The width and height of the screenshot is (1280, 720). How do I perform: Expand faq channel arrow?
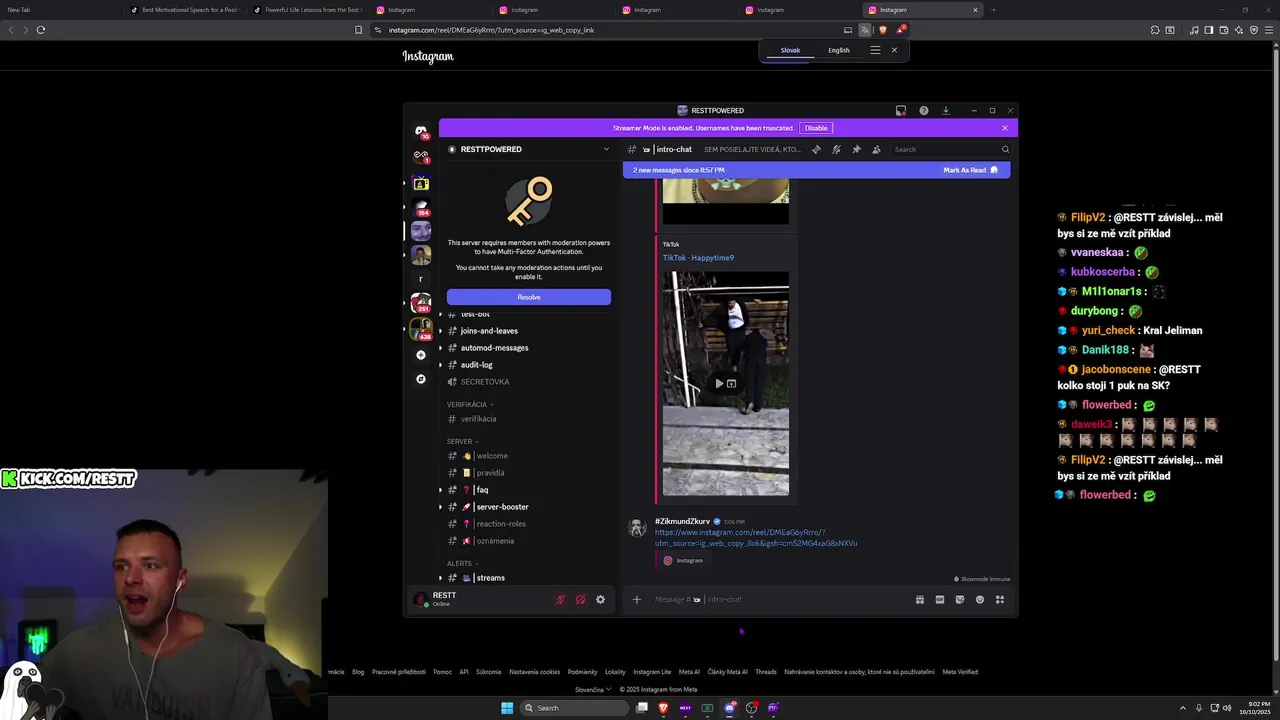click(x=440, y=490)
